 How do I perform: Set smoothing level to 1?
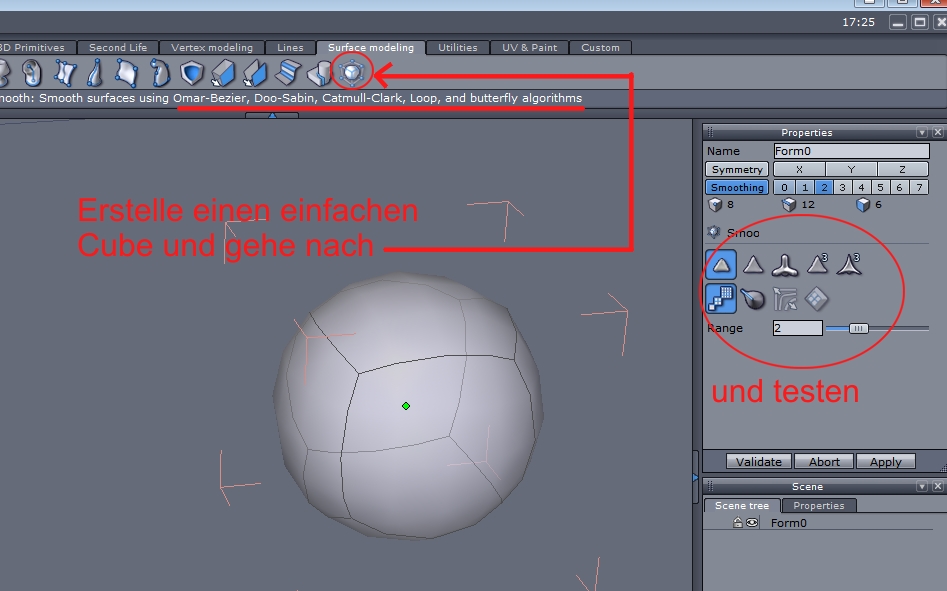(804, 188)
